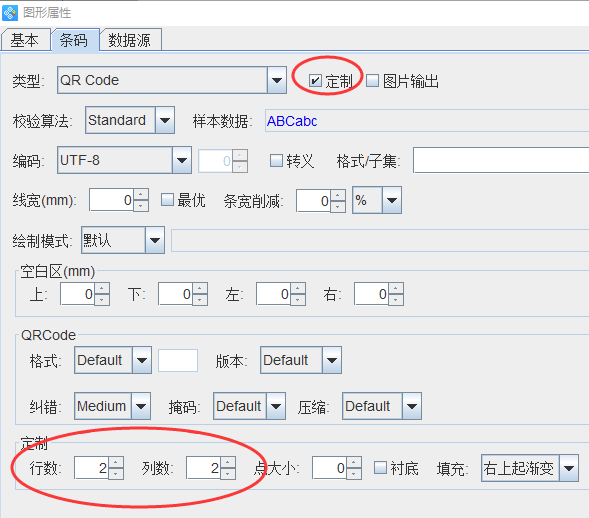Image resolution: width=589 pixels, height=518 pixels.
Task: Enable the 图片输出 checkbox
Action: click(372, 80)
